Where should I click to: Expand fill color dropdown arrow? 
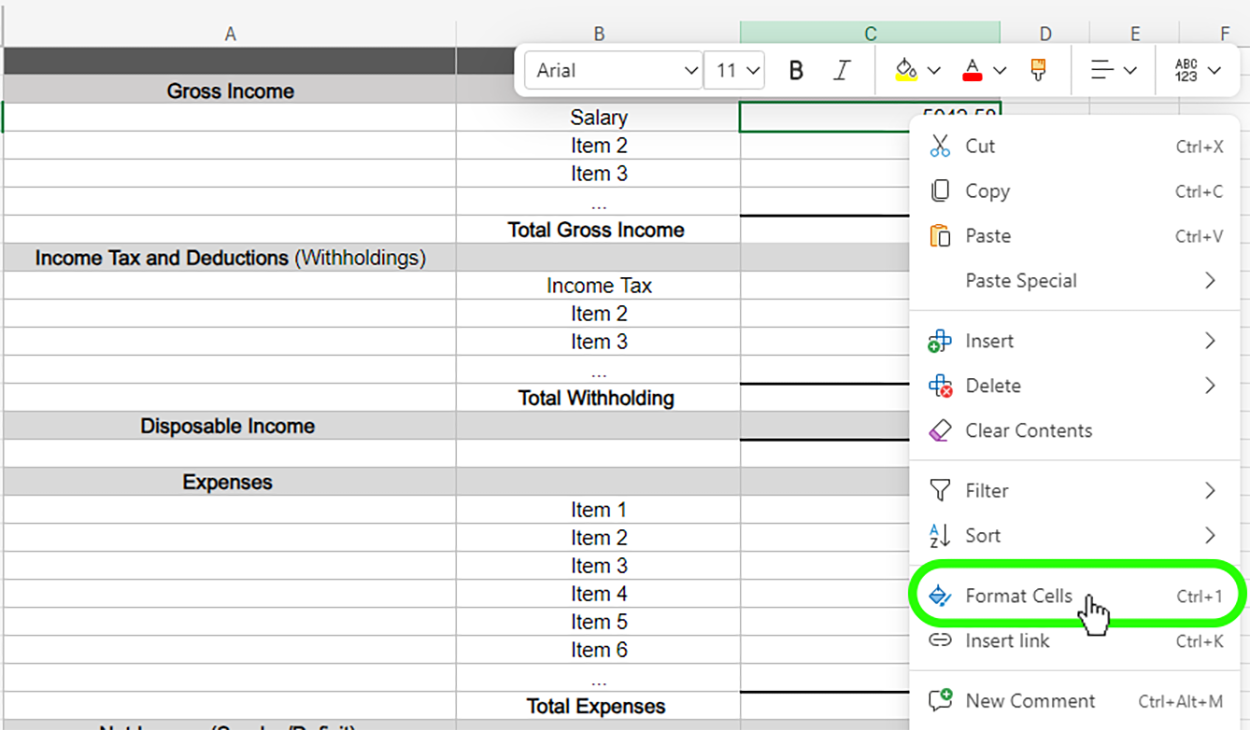coord(934,71)
